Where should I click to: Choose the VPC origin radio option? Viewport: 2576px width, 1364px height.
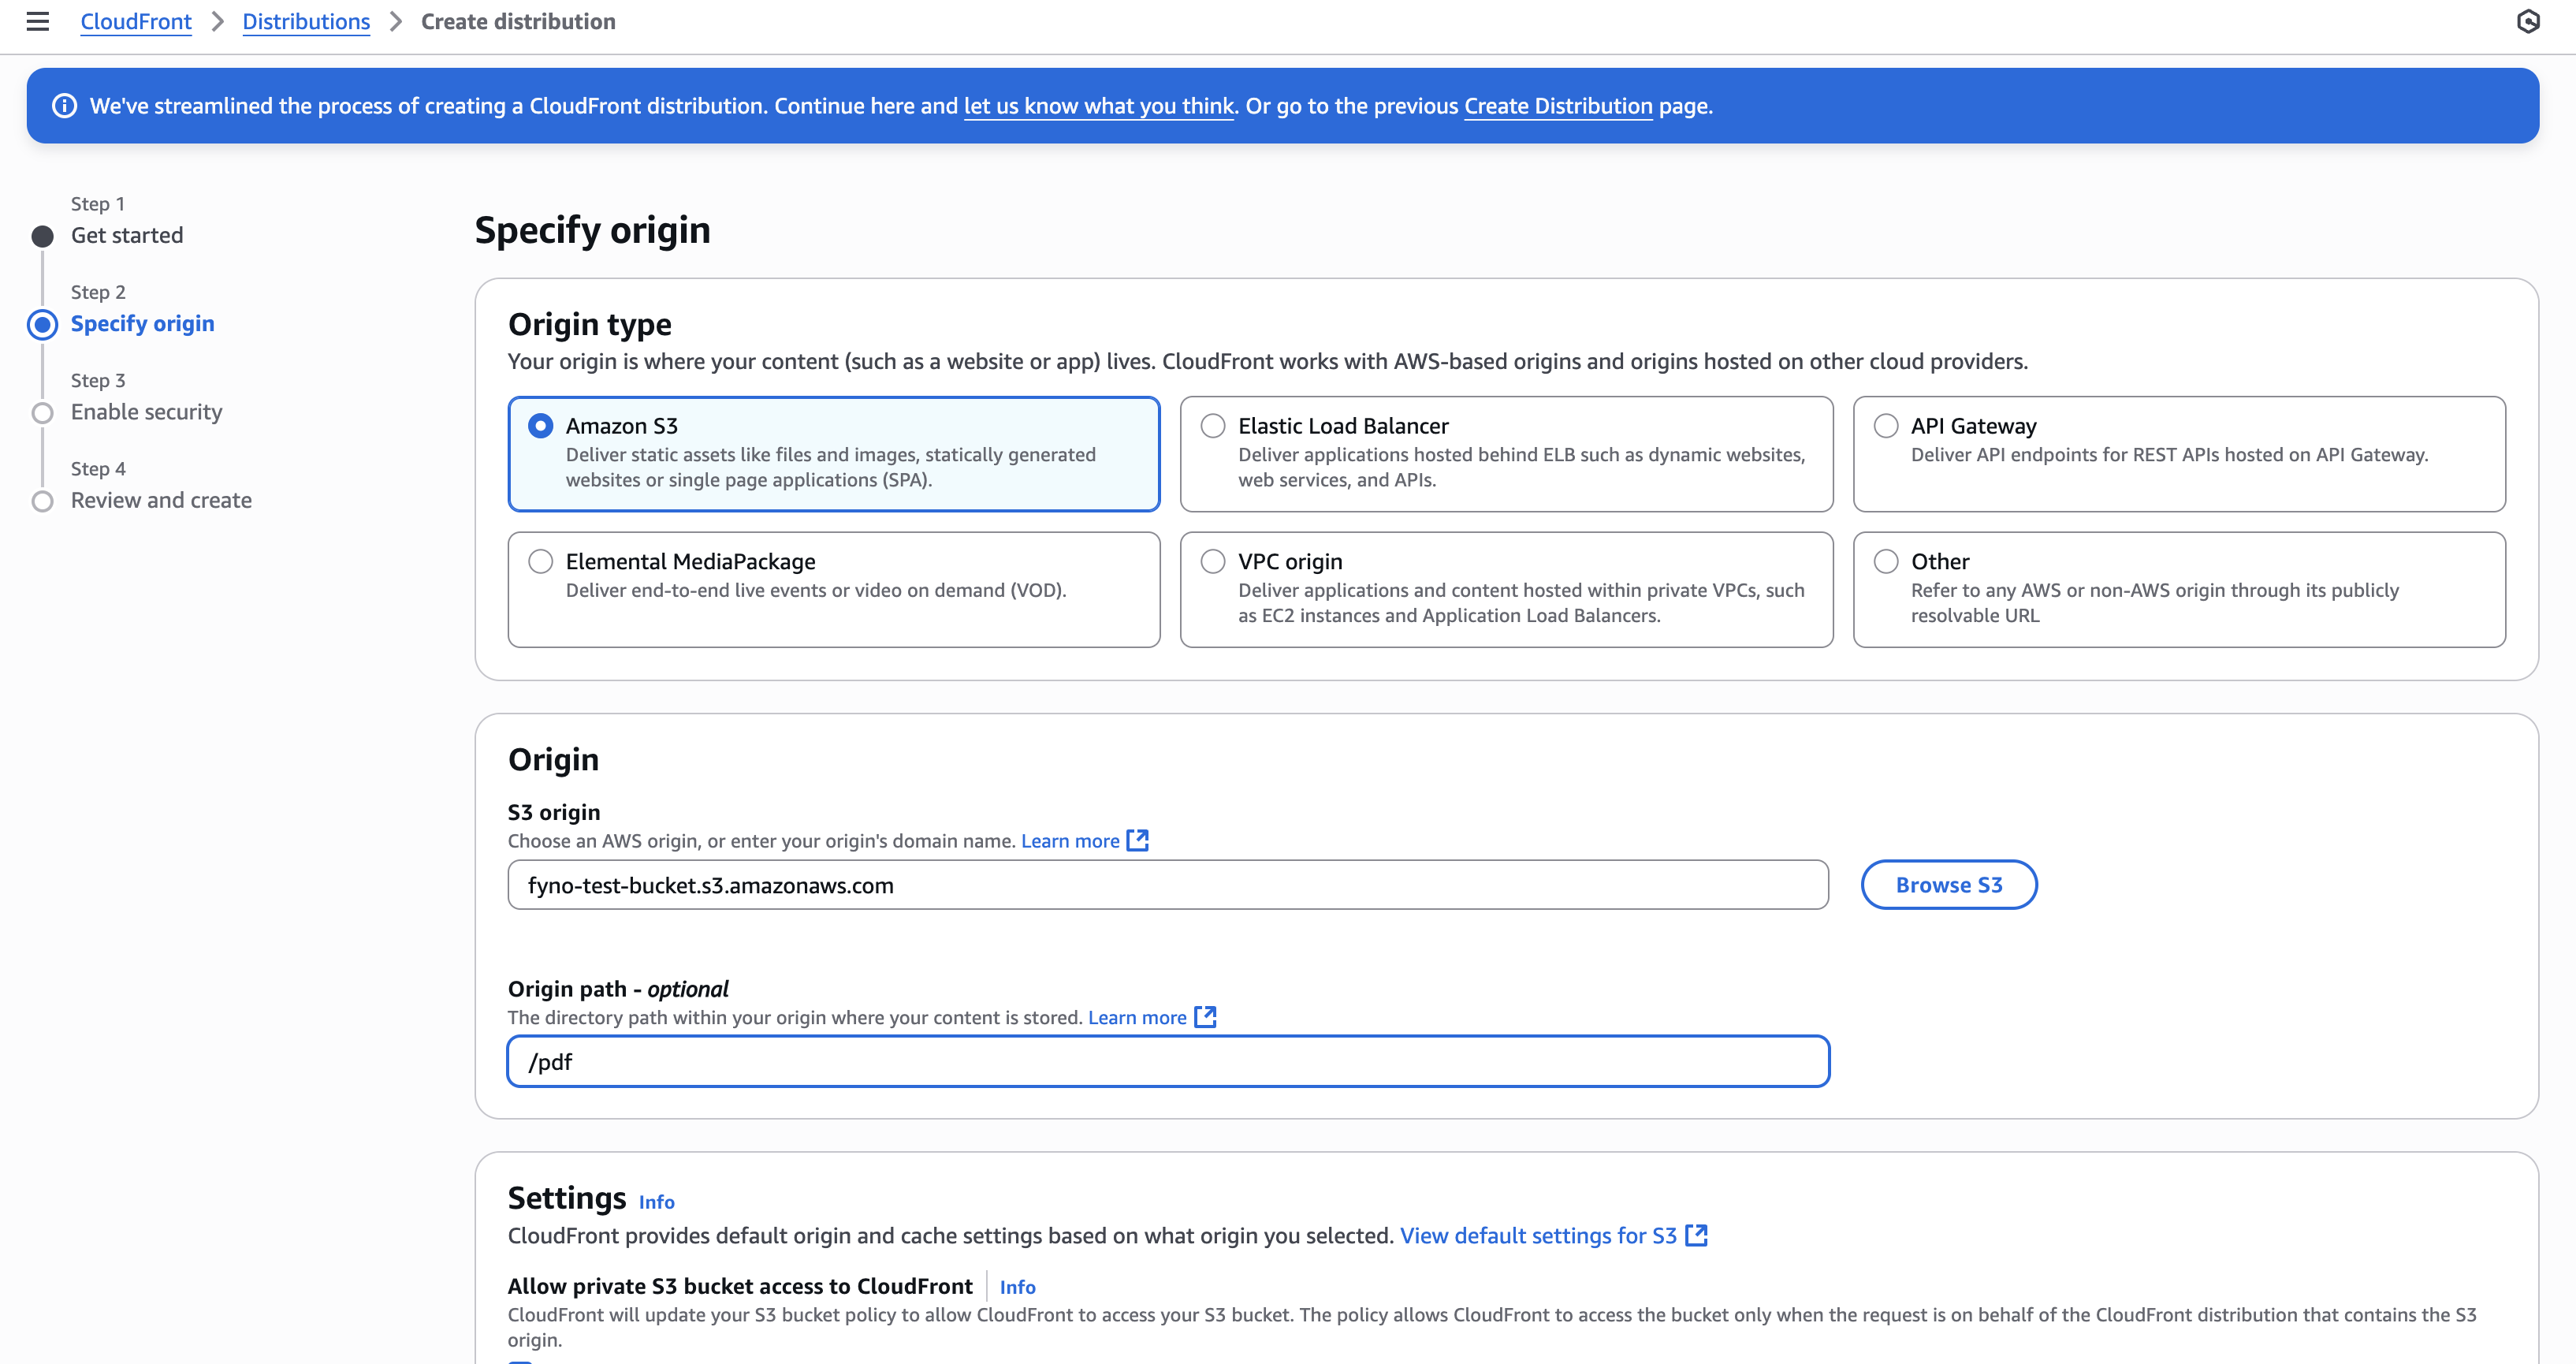1213,561
